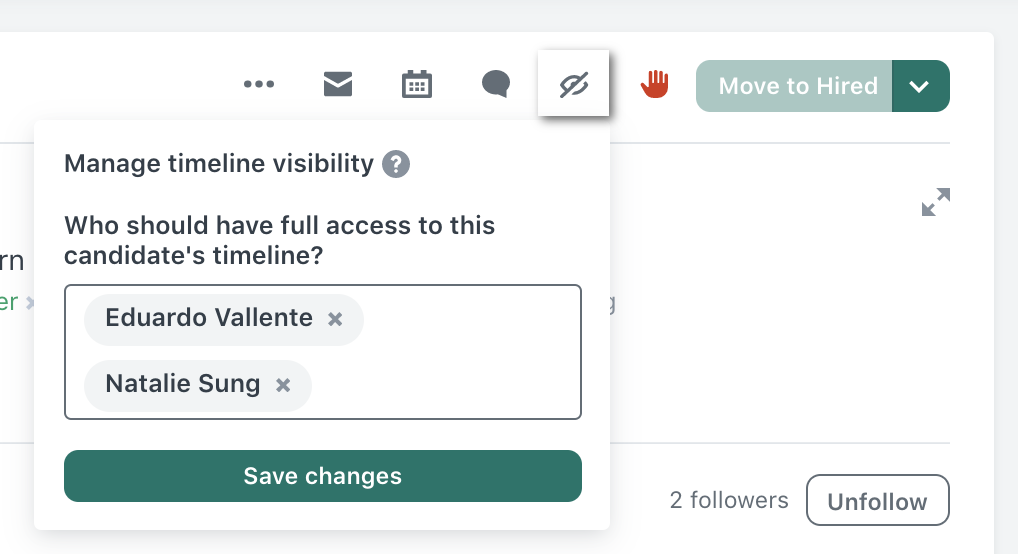The height and width of the screenshot is (554, 1018).
Task: Open the 2 followers list
Action: pos(729,500)
